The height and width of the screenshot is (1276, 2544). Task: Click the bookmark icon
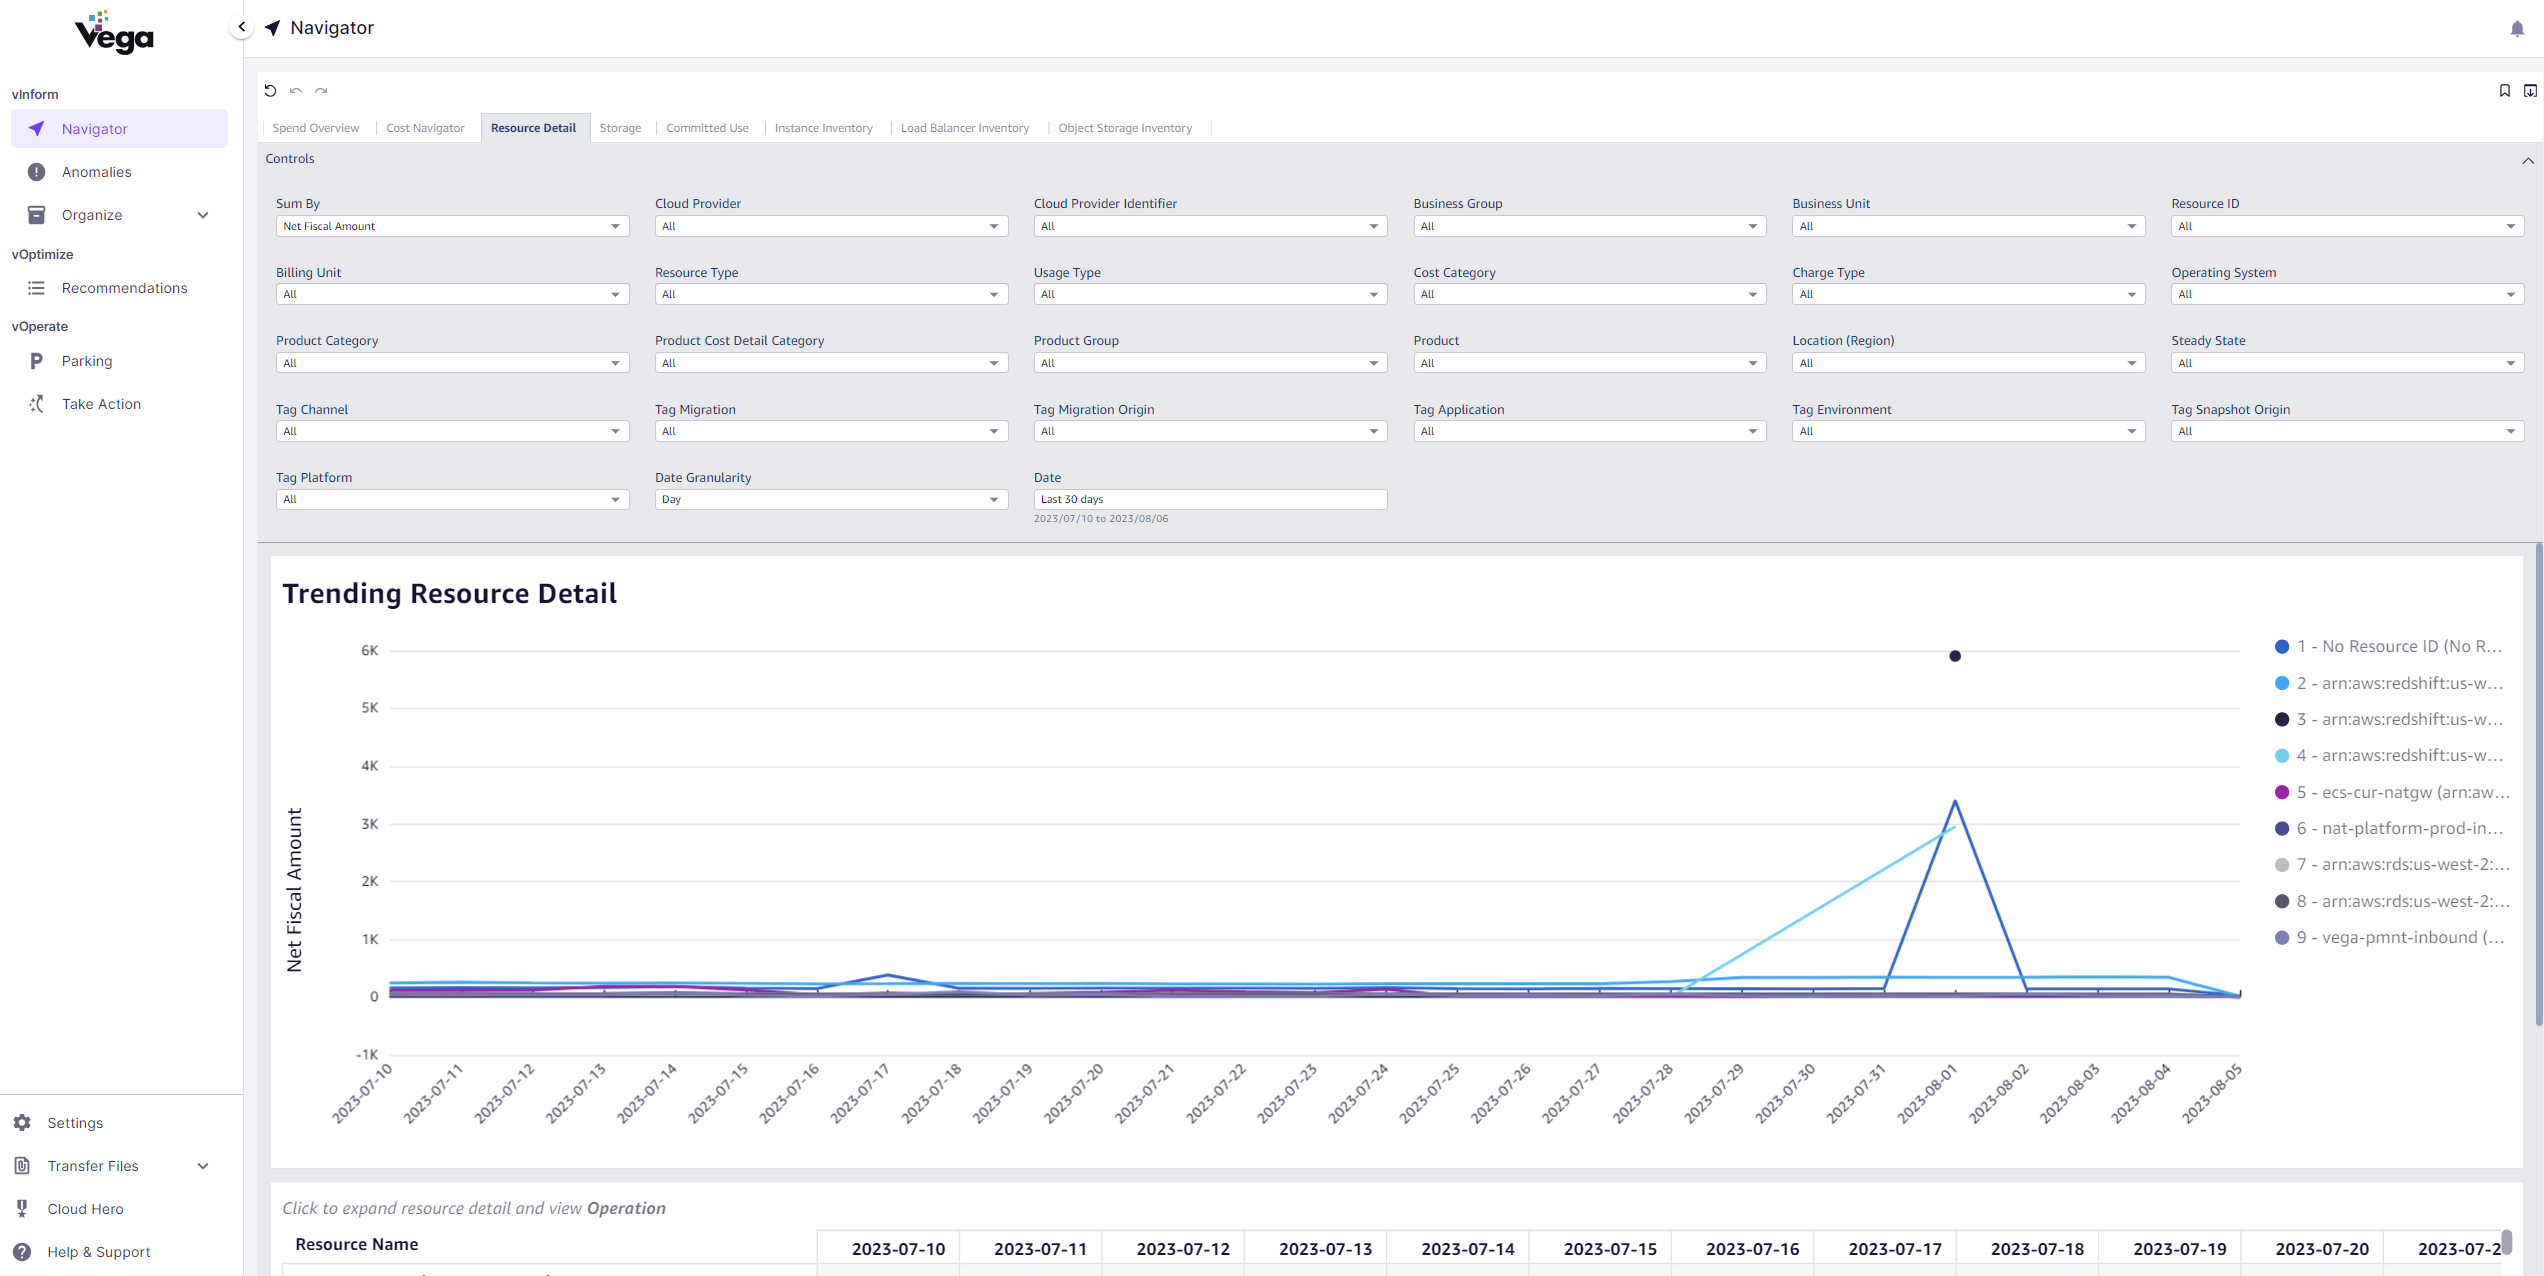tap(2504, 91)
